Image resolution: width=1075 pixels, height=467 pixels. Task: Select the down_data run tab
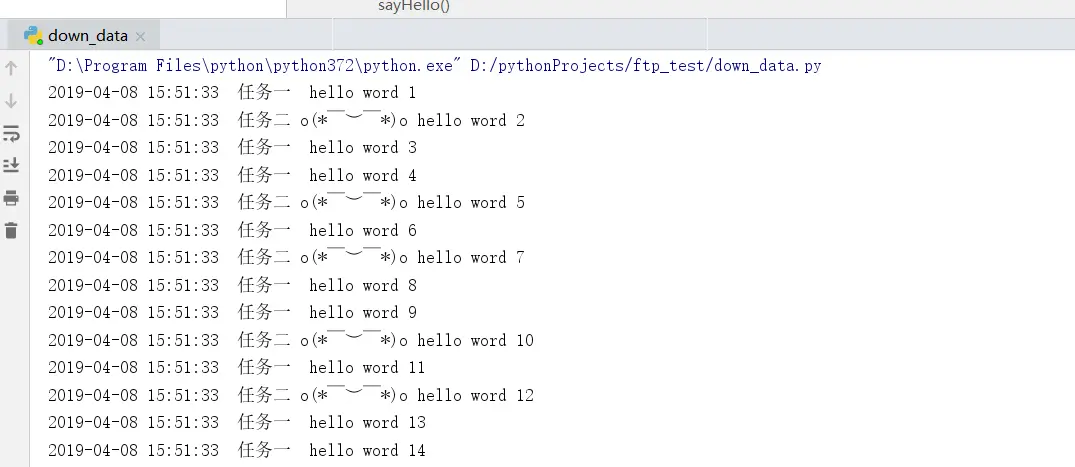(x=84, y=36)
